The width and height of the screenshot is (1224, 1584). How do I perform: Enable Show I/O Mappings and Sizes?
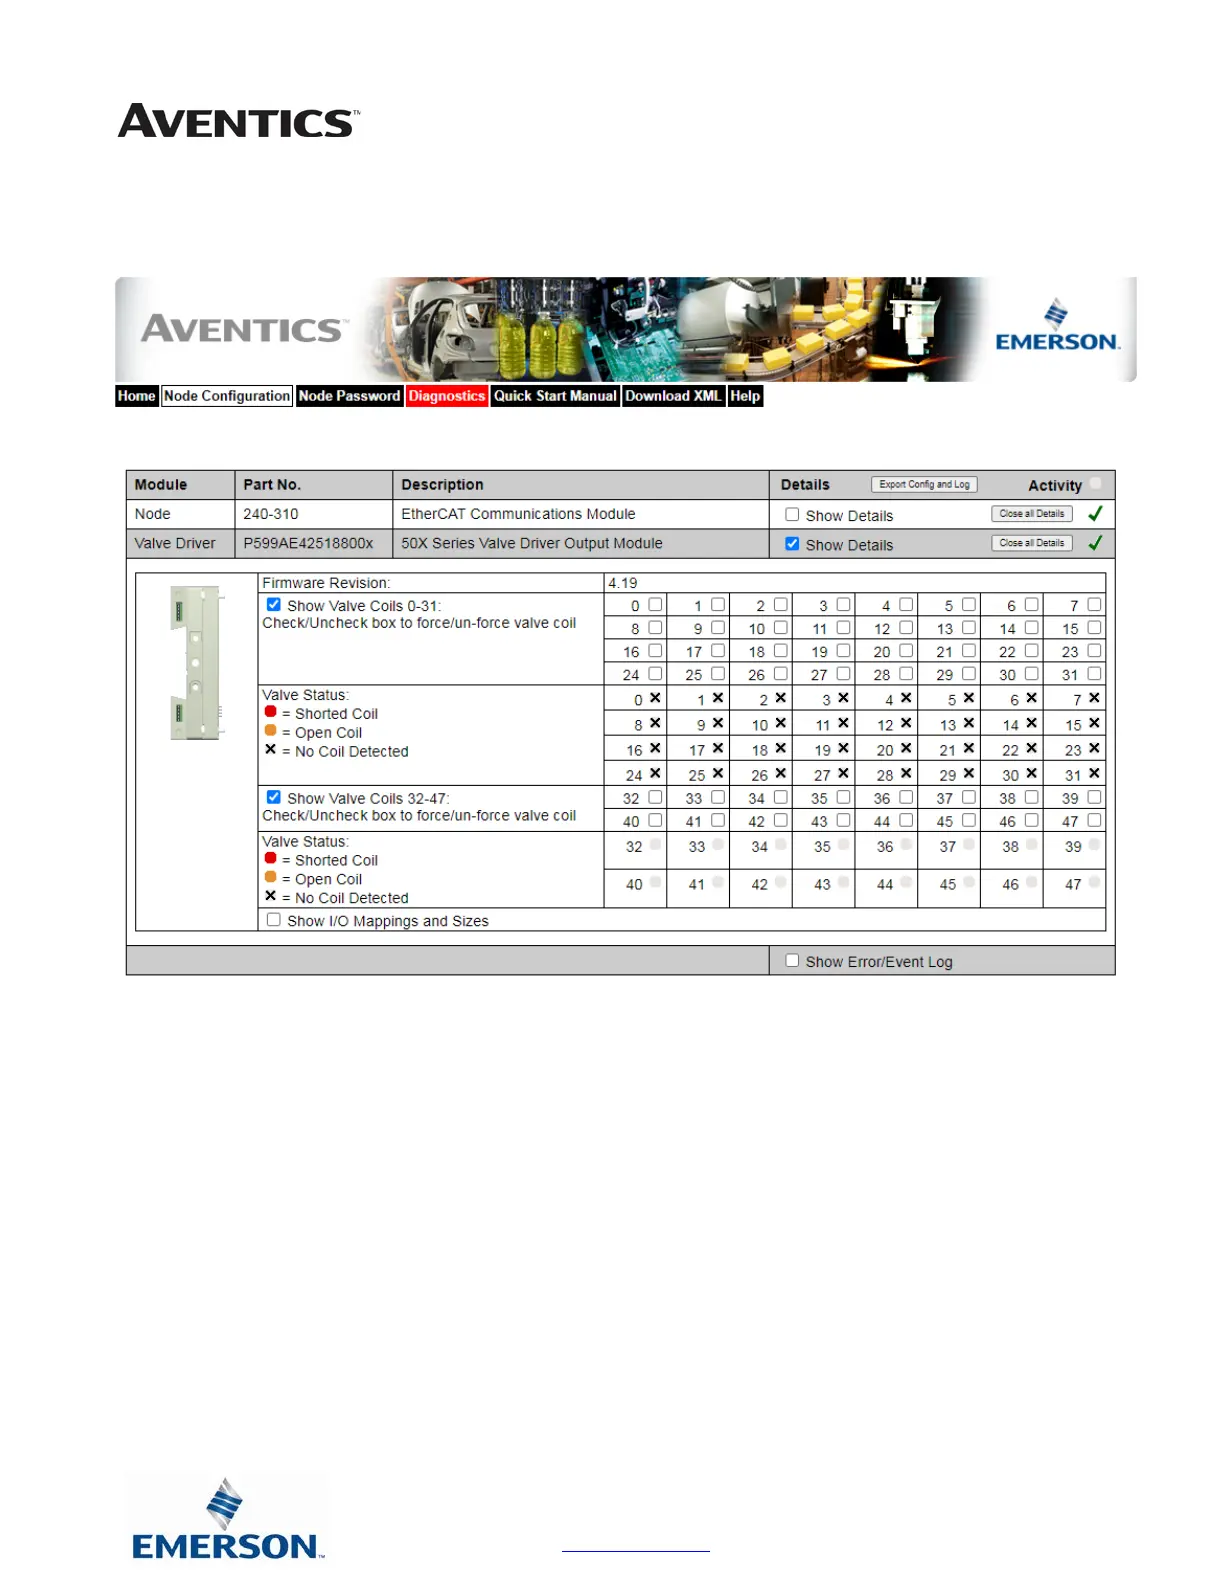[x=273, y=920]
